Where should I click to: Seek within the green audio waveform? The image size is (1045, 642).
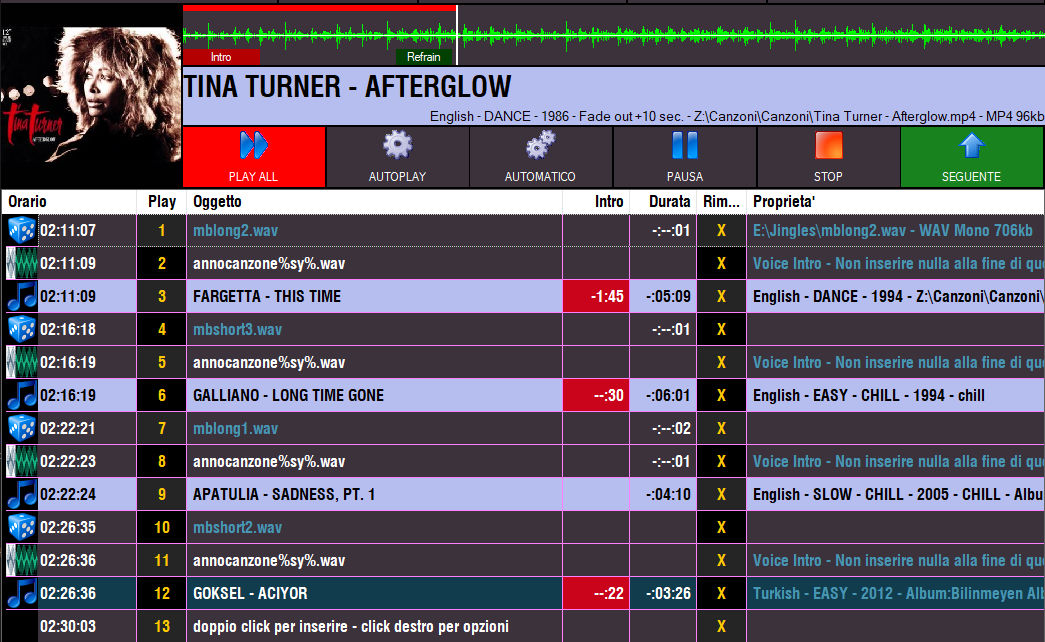click(614, 33)
